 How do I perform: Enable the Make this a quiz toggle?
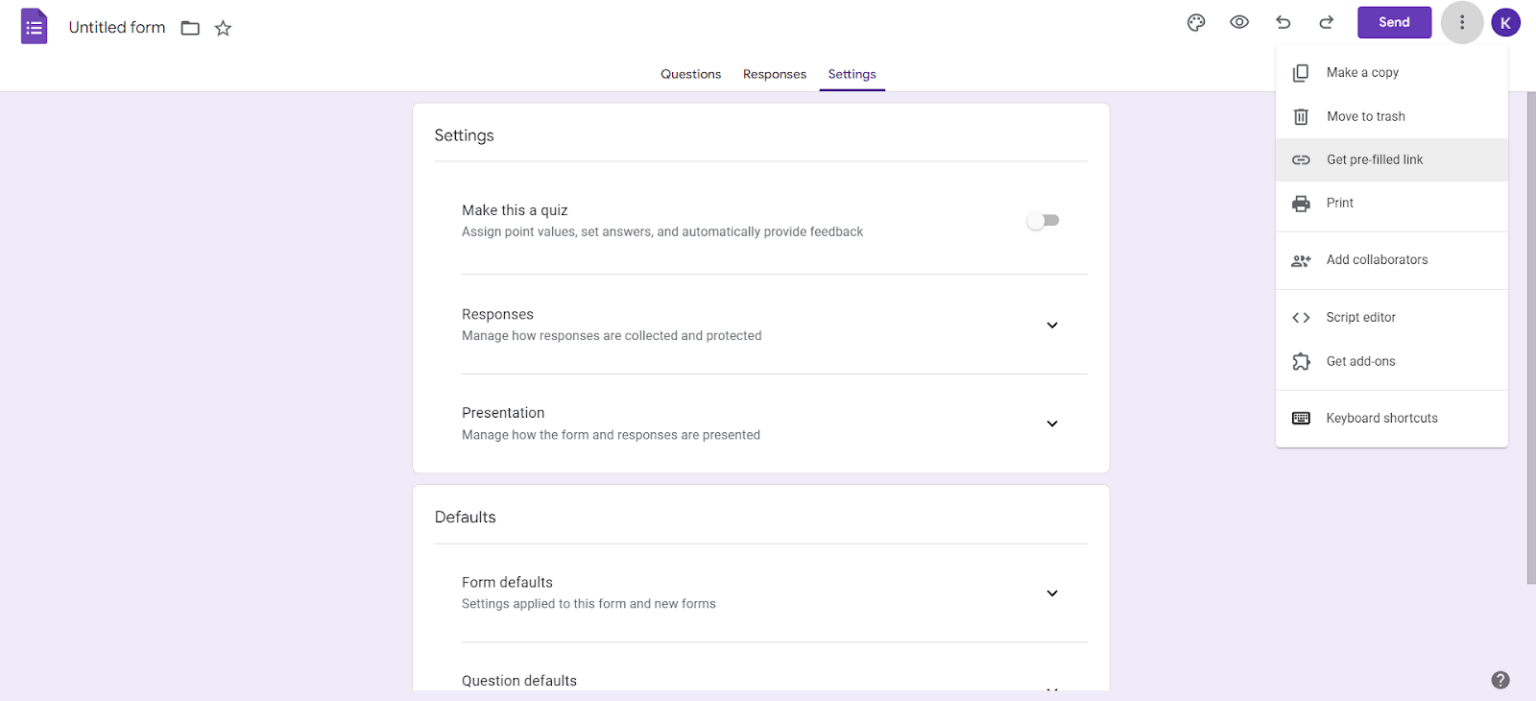point(1043,220)
